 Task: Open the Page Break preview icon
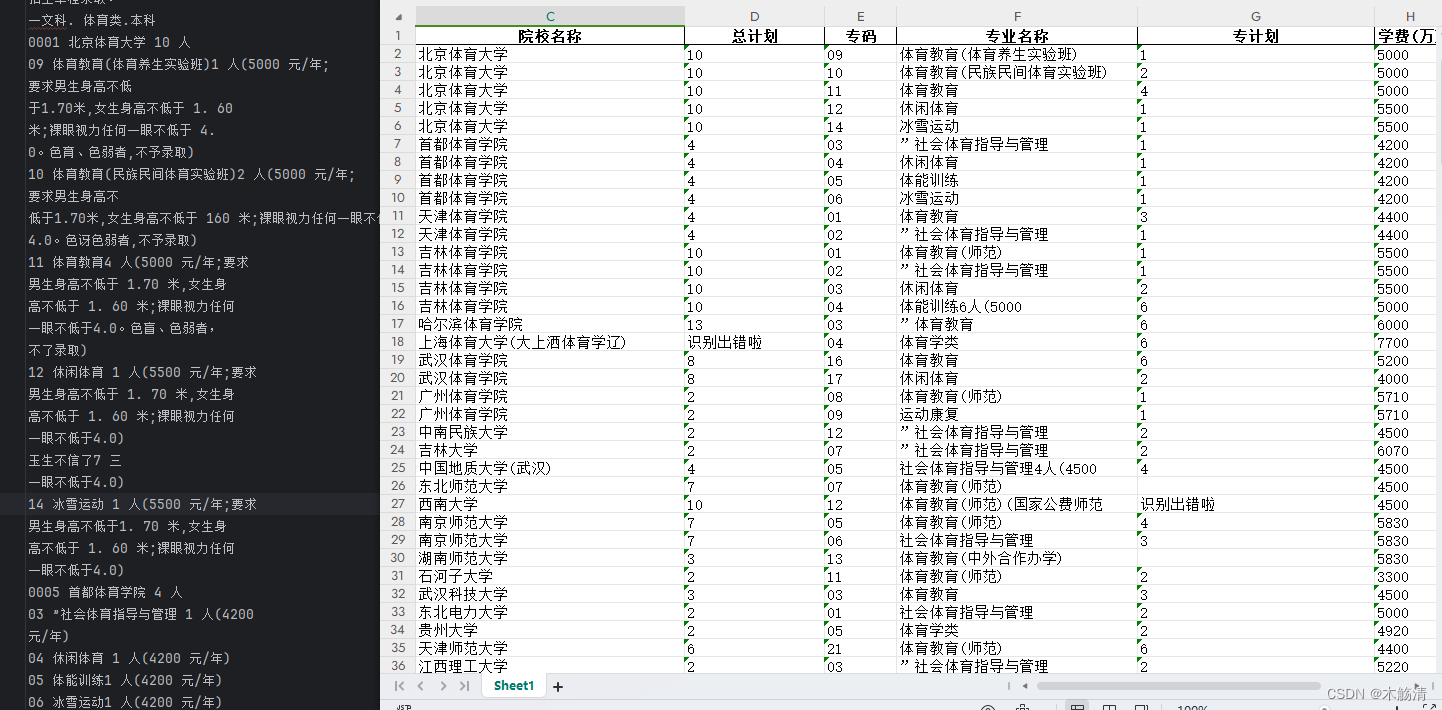[x=1140, y=707]
